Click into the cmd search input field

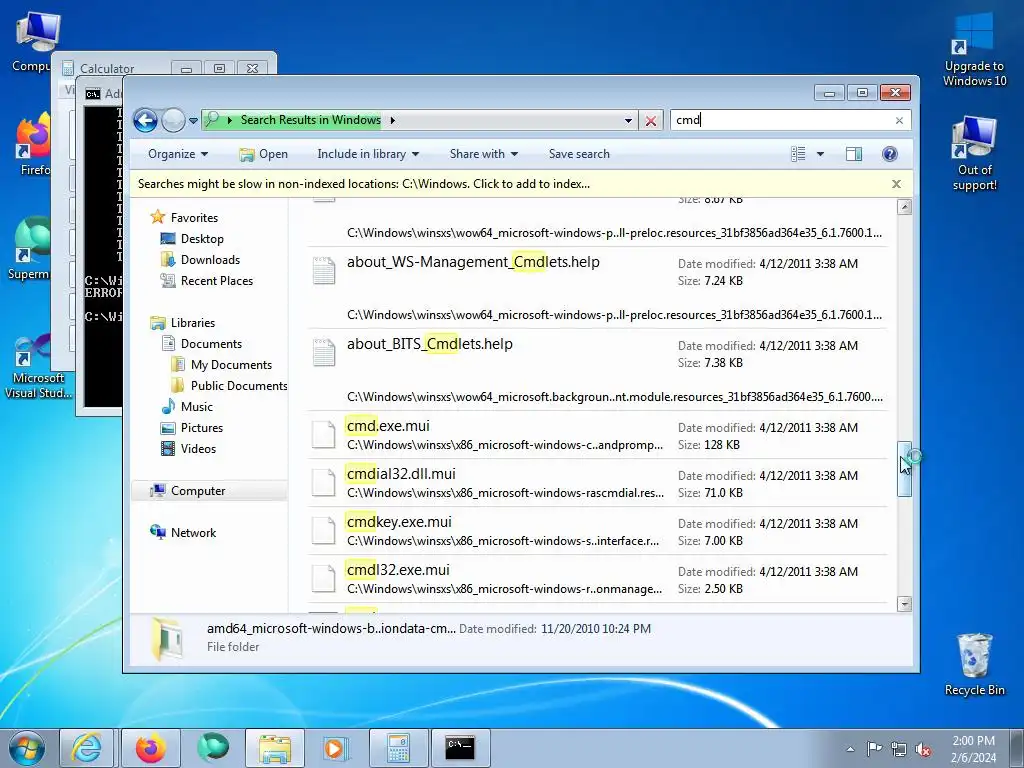(x=782, y=120)
